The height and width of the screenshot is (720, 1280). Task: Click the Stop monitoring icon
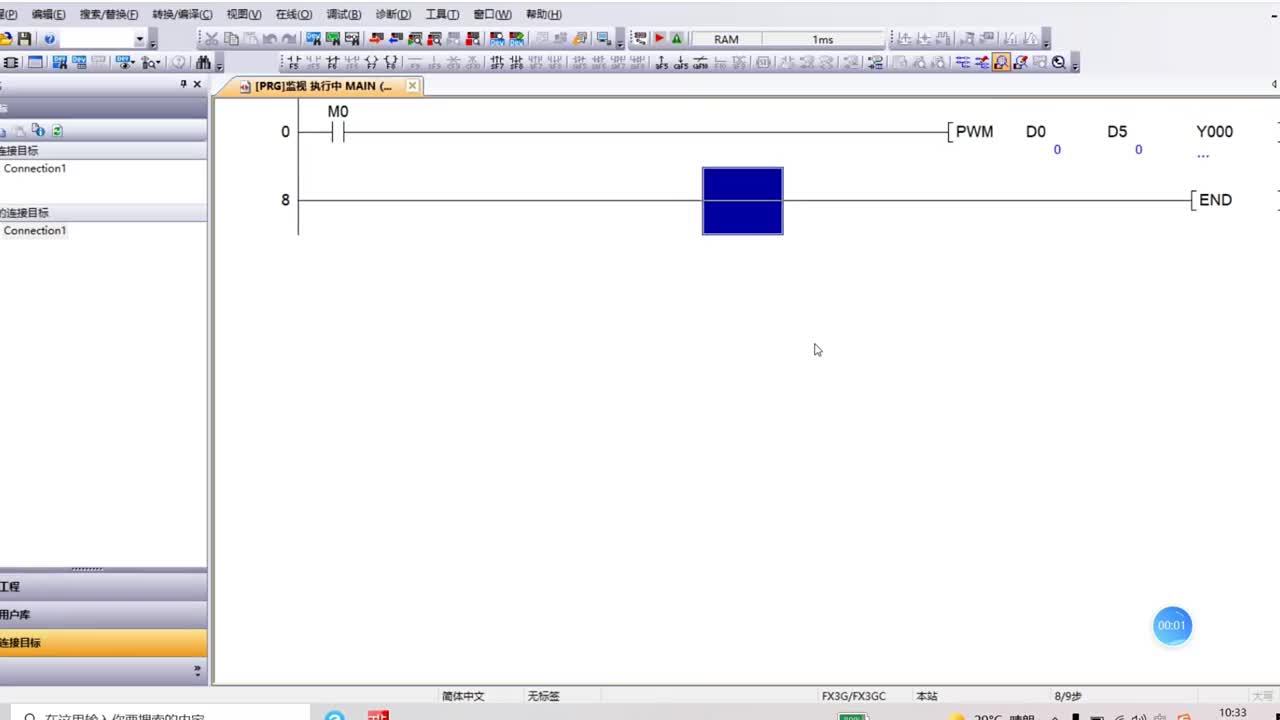[434, 39]
